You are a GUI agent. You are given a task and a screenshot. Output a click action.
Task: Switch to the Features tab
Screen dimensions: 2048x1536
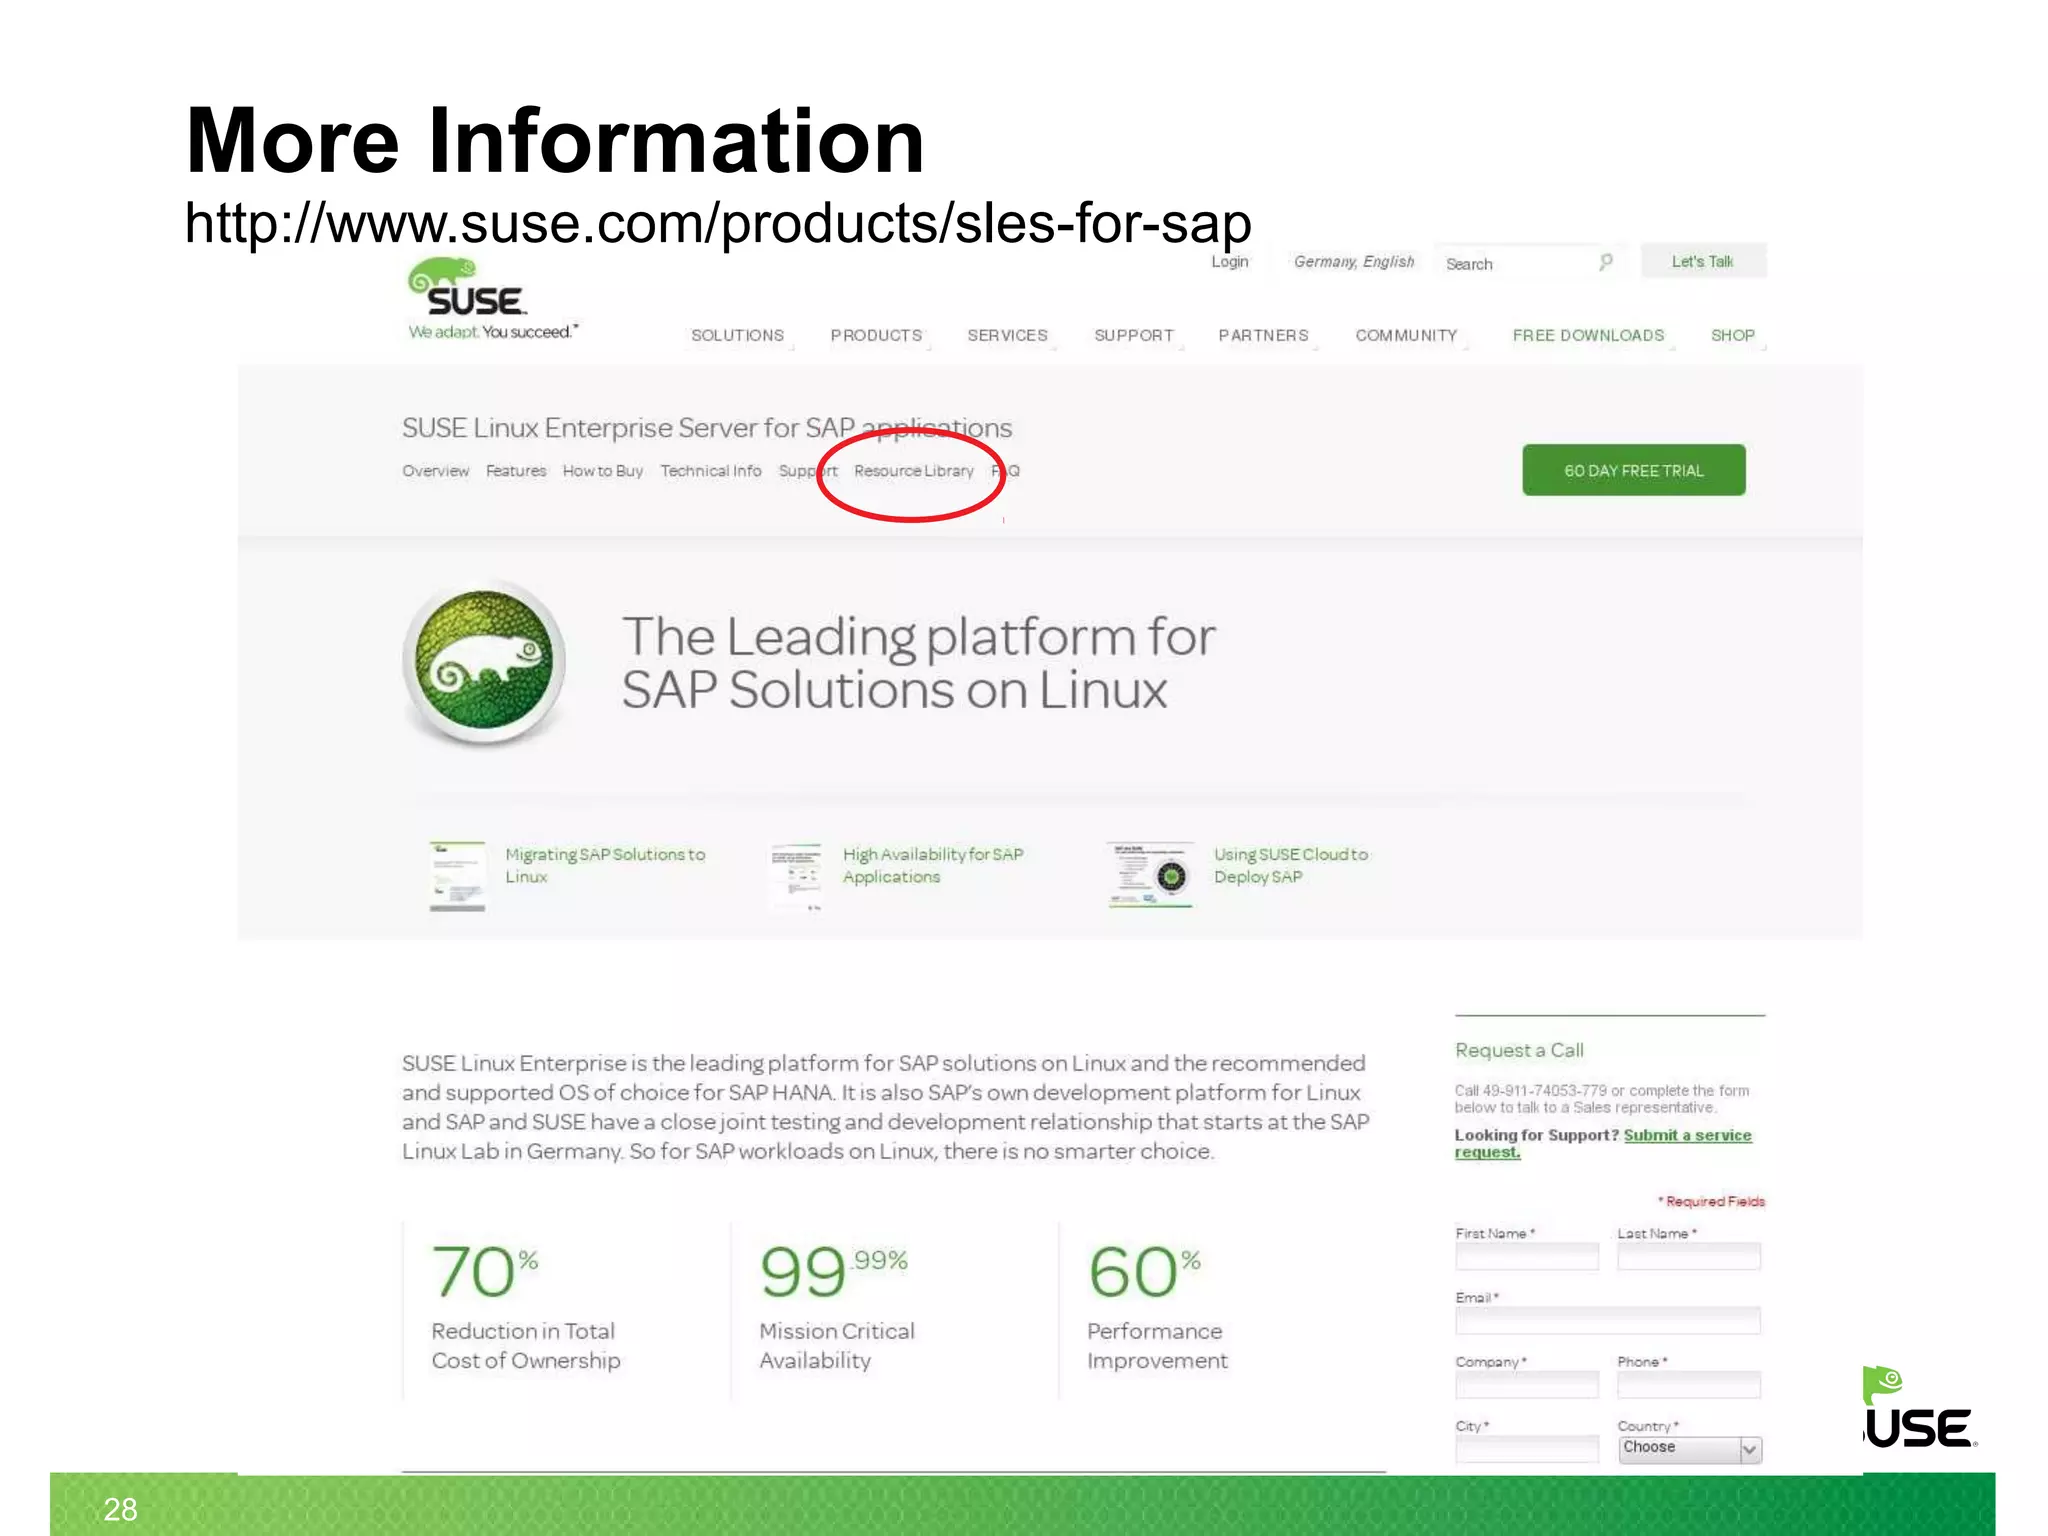tap(516, 471)
